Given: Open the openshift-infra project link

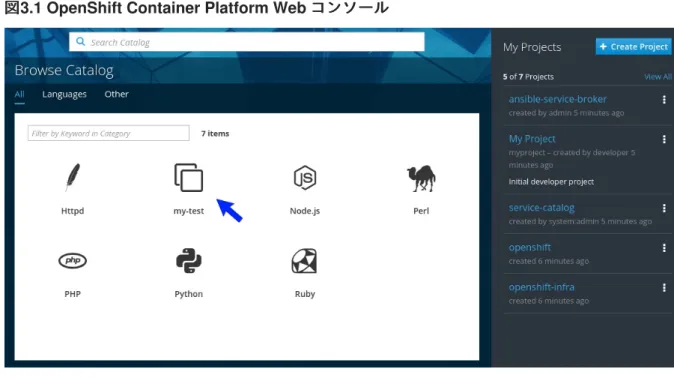Looking at the screenshot, I should click(542, 287).
